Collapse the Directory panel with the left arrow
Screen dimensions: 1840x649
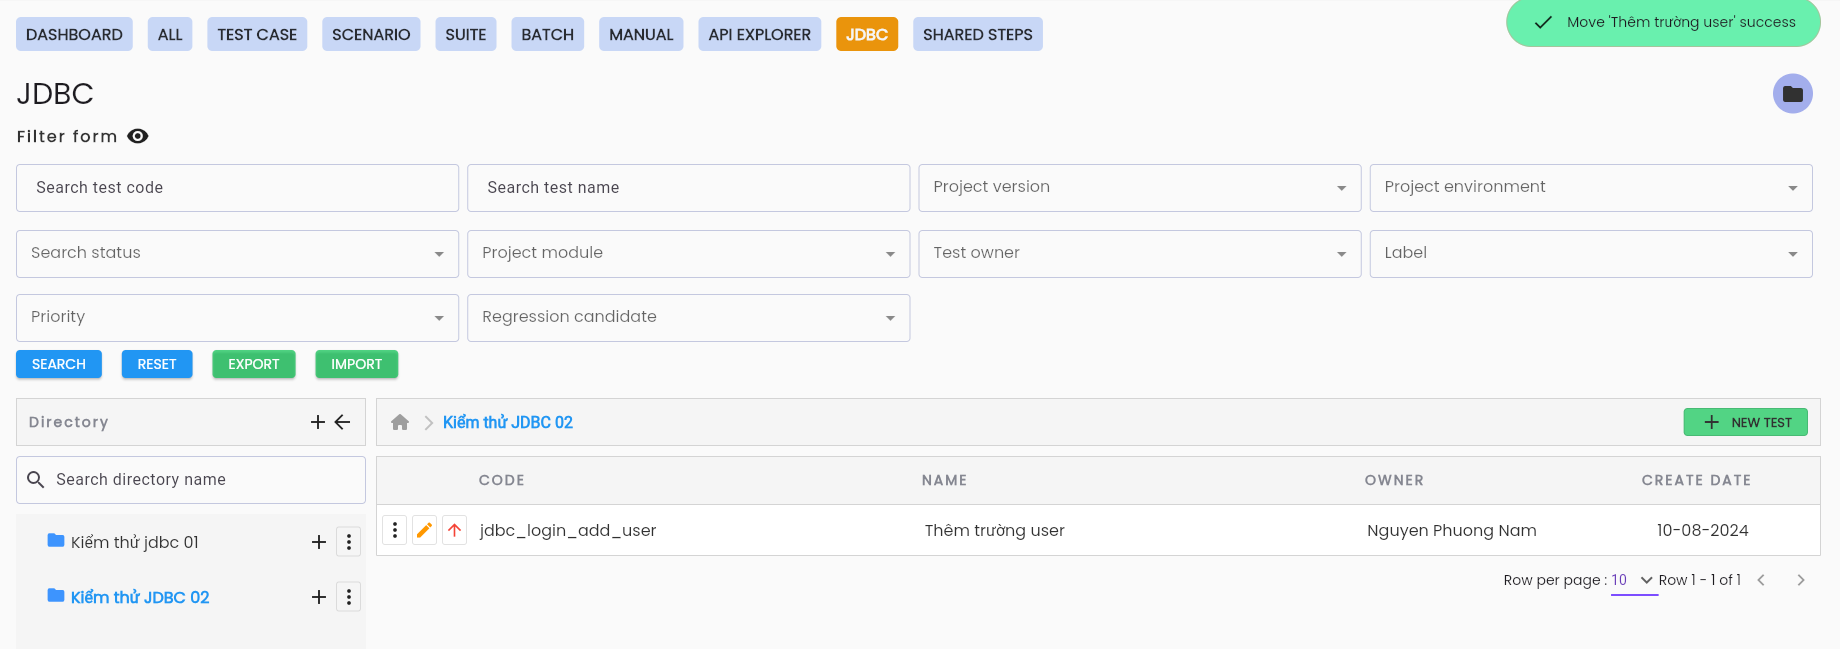(342, 422)
